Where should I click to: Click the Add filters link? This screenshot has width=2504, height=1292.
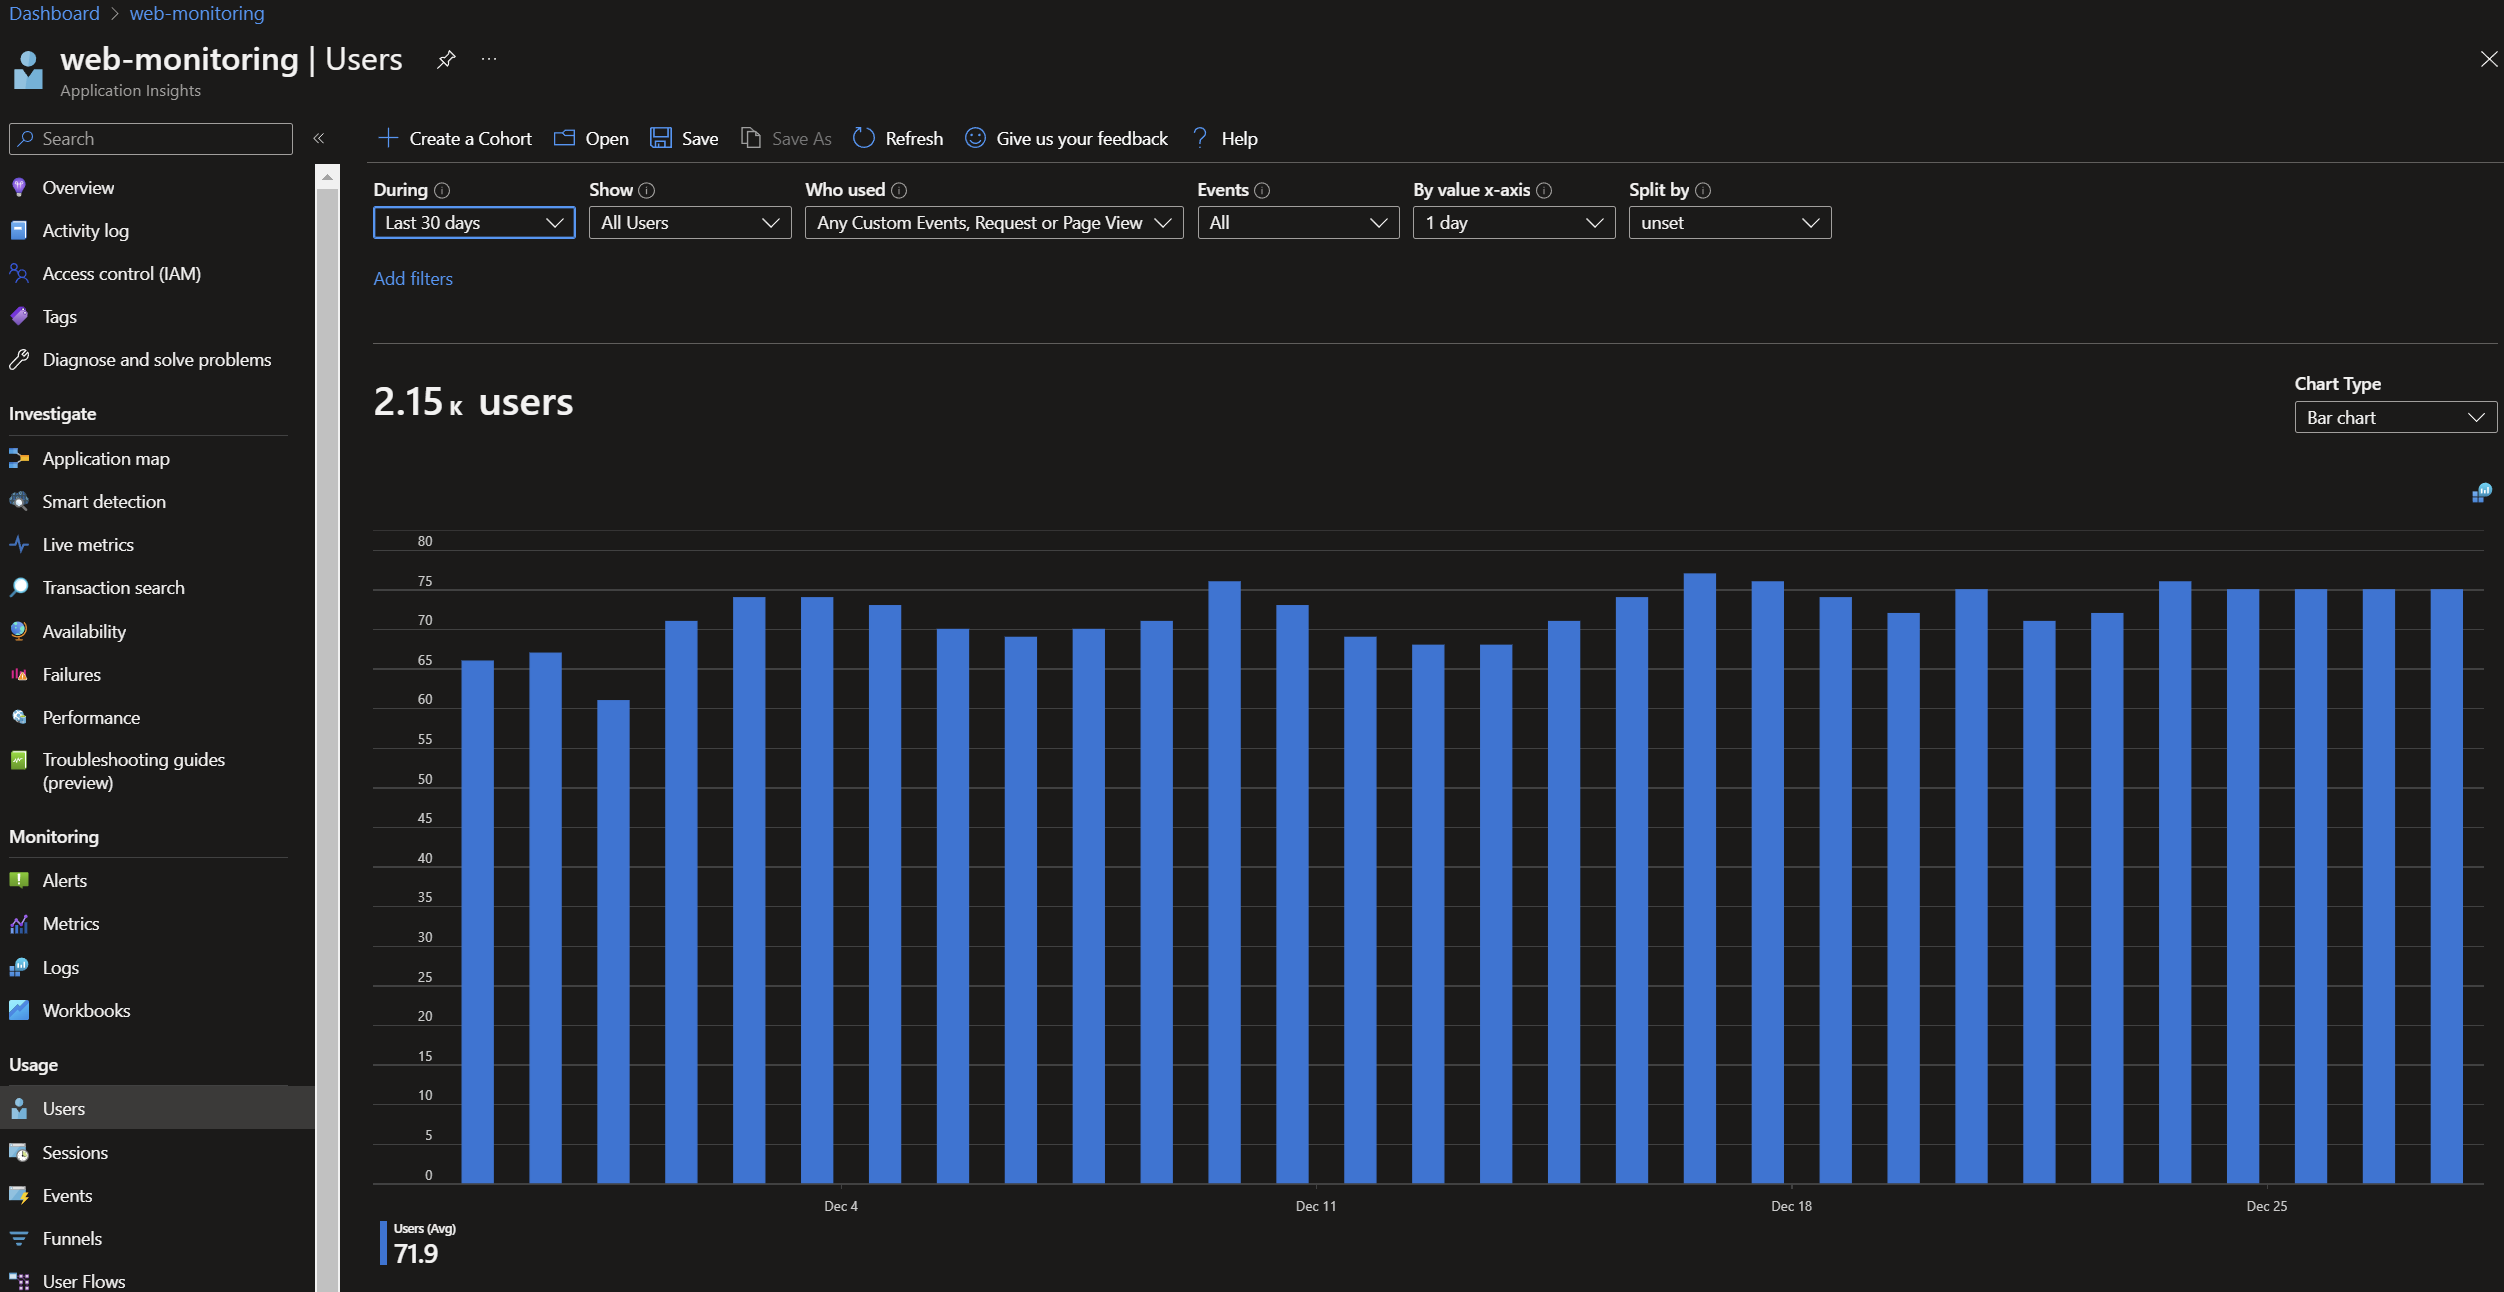(x=413, y=278)
